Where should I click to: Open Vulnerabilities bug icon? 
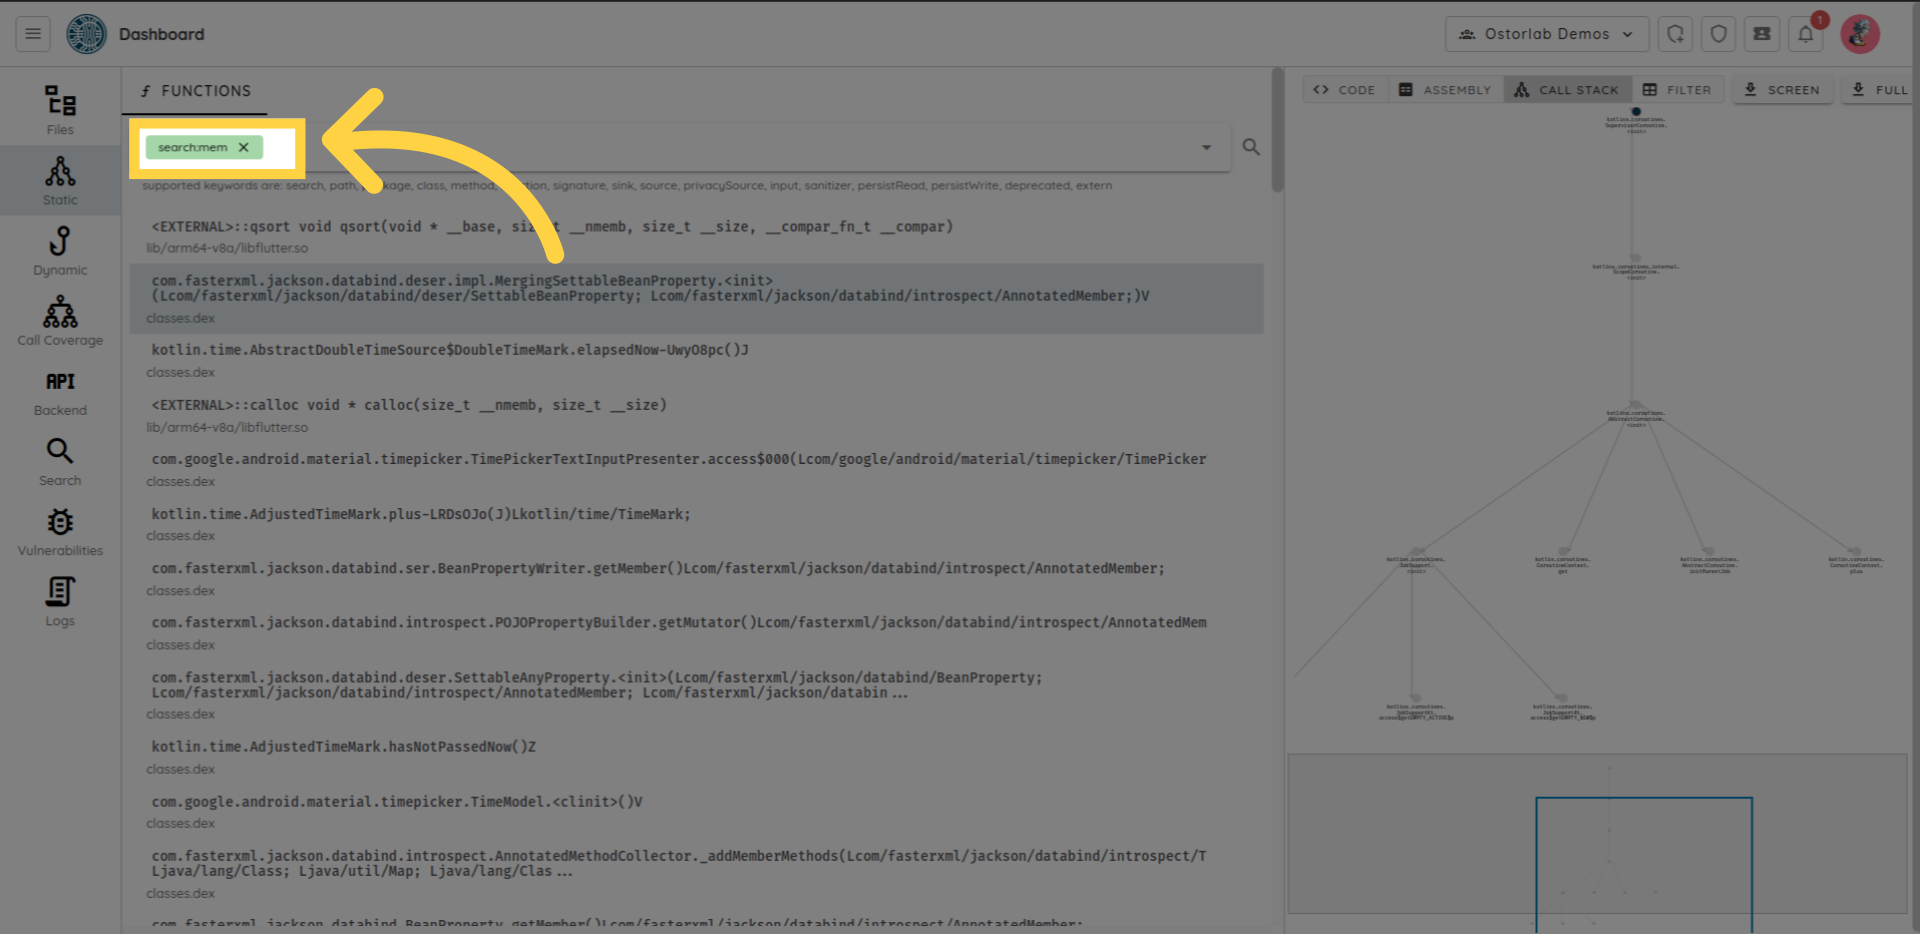pyautogui.click(x=60, y=531)
